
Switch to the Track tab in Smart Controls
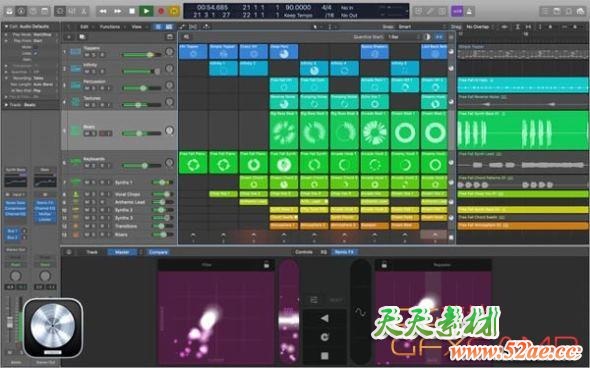coord(92,252)
